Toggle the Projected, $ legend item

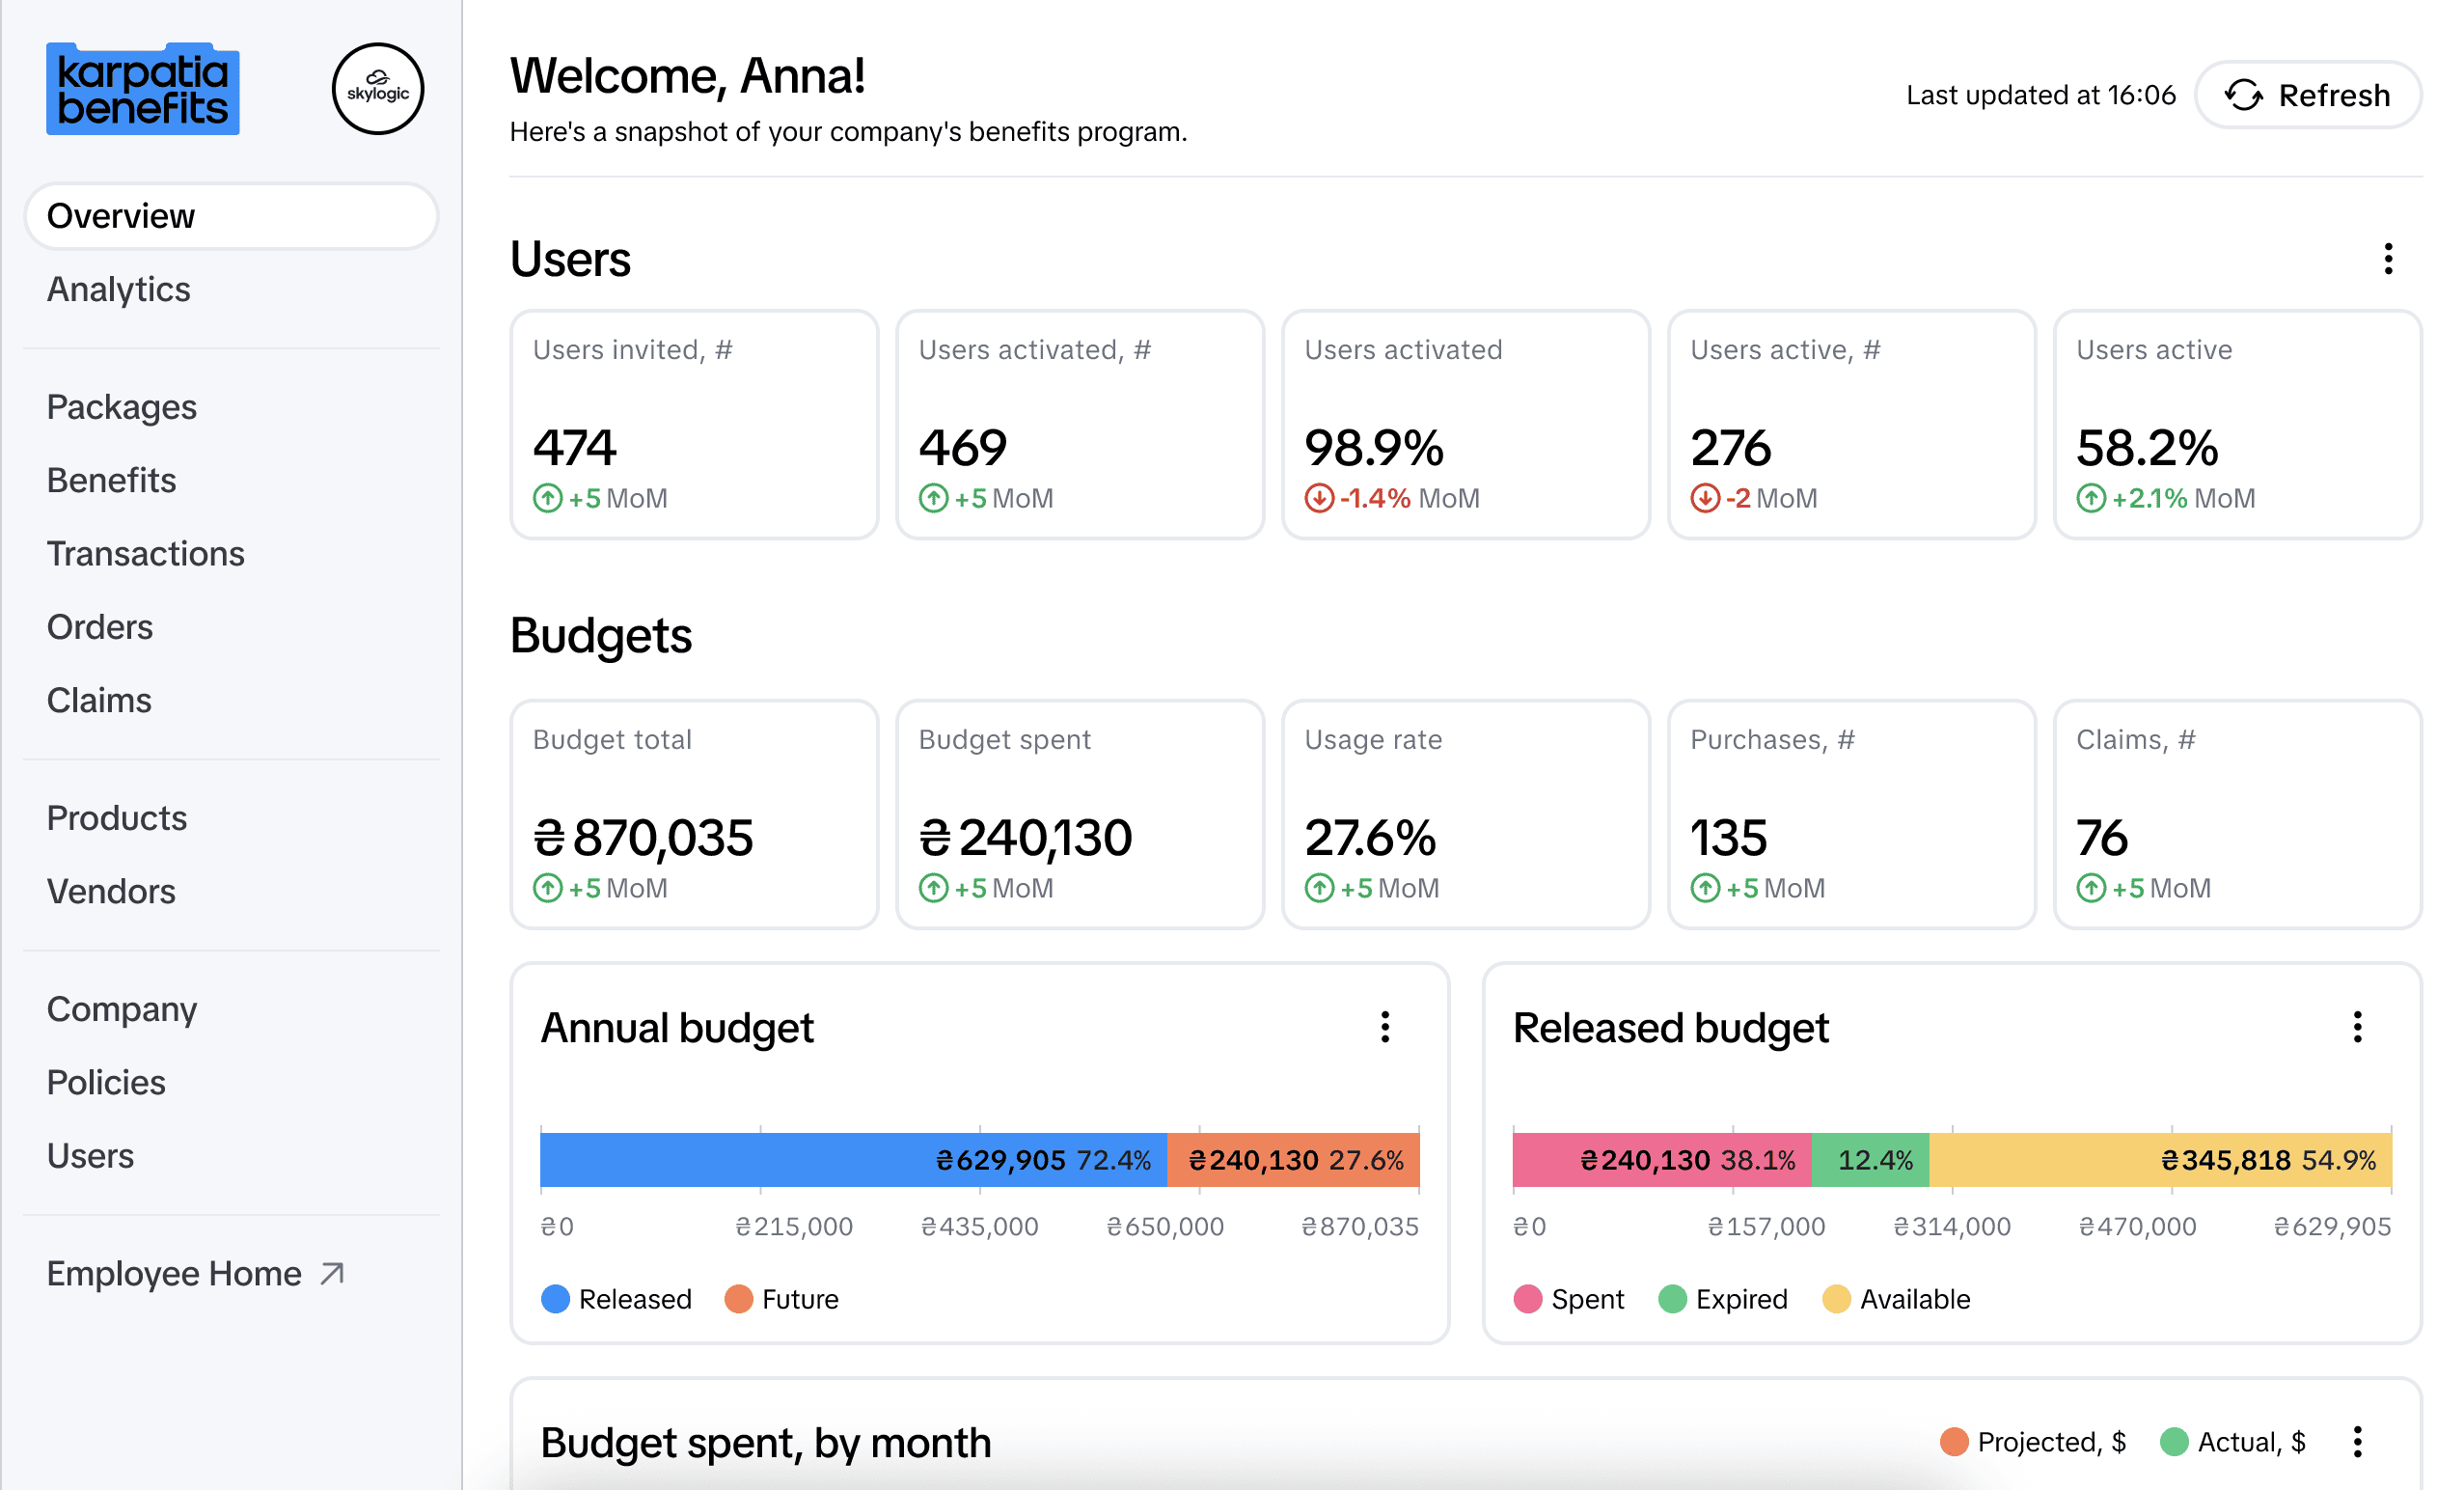pos(2033,1442)
